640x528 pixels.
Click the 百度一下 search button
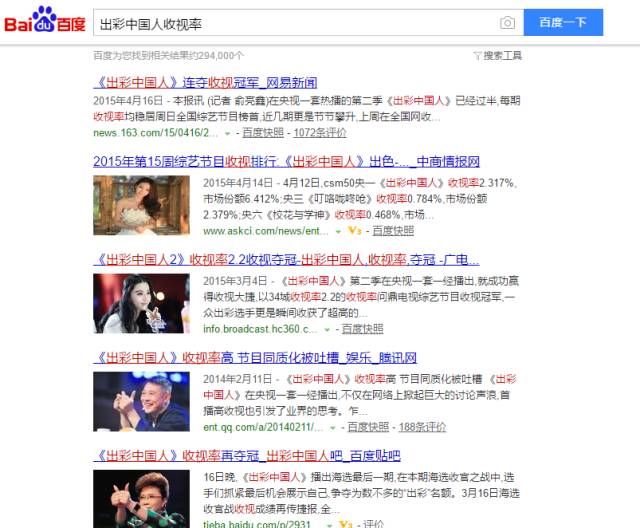[x=563, y=22]
